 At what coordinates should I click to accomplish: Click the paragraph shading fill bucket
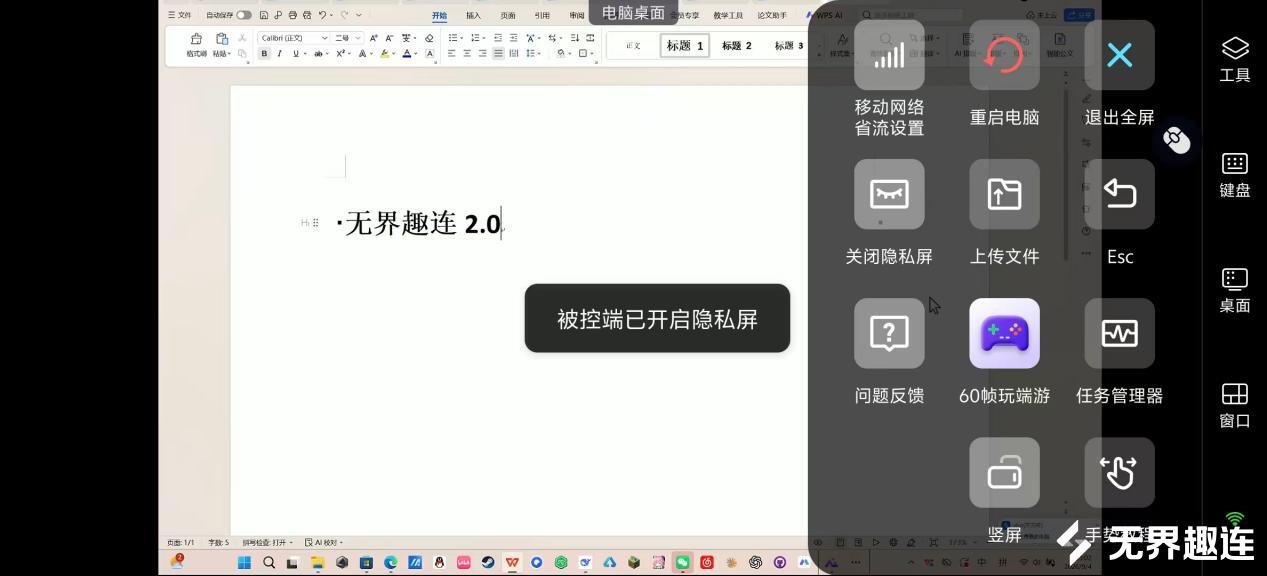pyautogui.click(x=561, y=53)
